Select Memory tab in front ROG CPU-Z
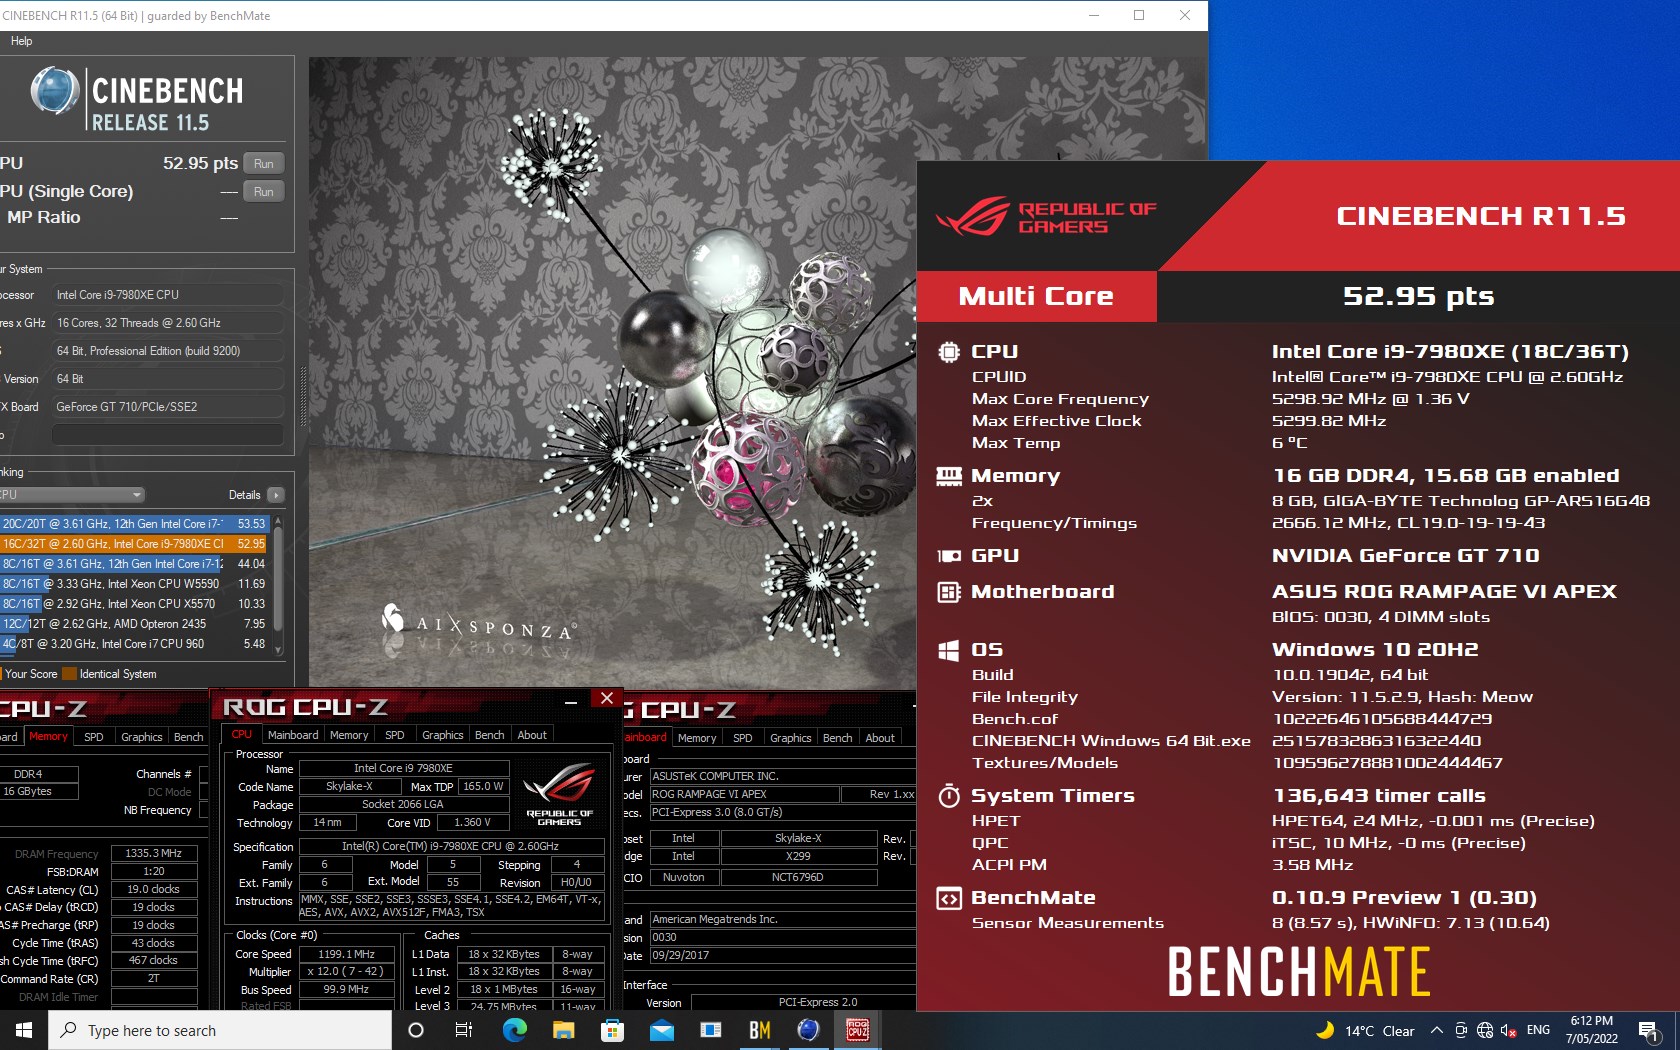The image size is (1680, 1050). pyautogui.click(x=349, y=735)
